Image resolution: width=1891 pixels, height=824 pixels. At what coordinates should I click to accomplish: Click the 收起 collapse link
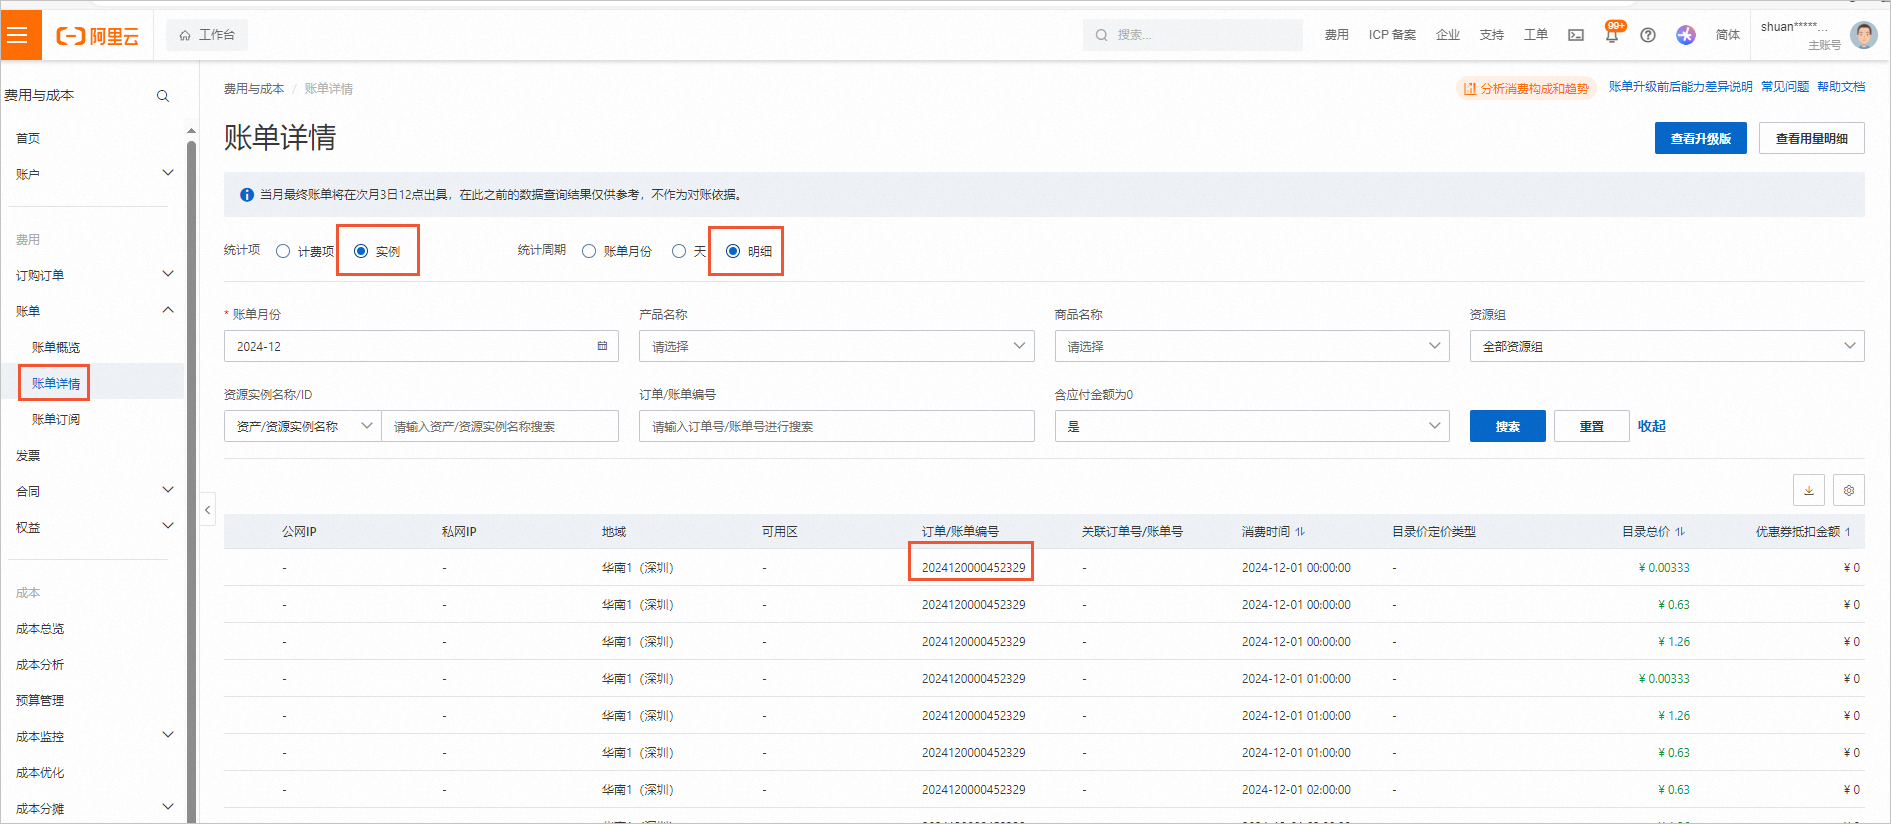pos(1652,426)
